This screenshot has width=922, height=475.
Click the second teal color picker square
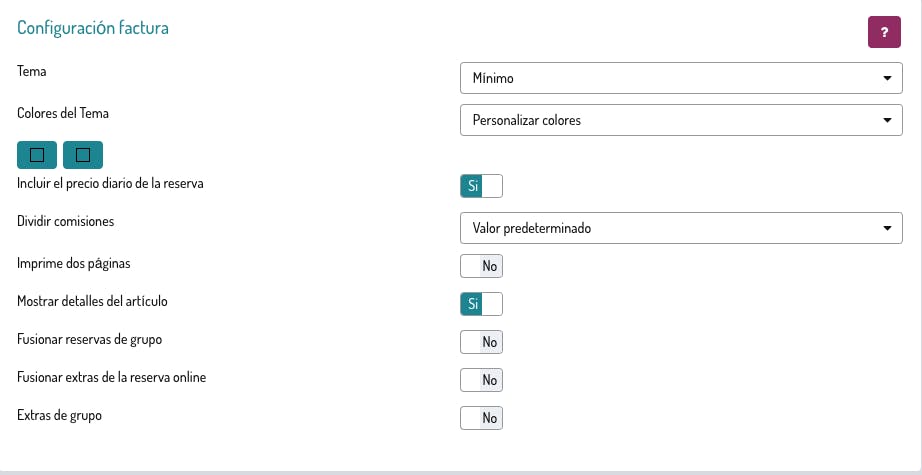pyautogui.click(x=83, y=154)
